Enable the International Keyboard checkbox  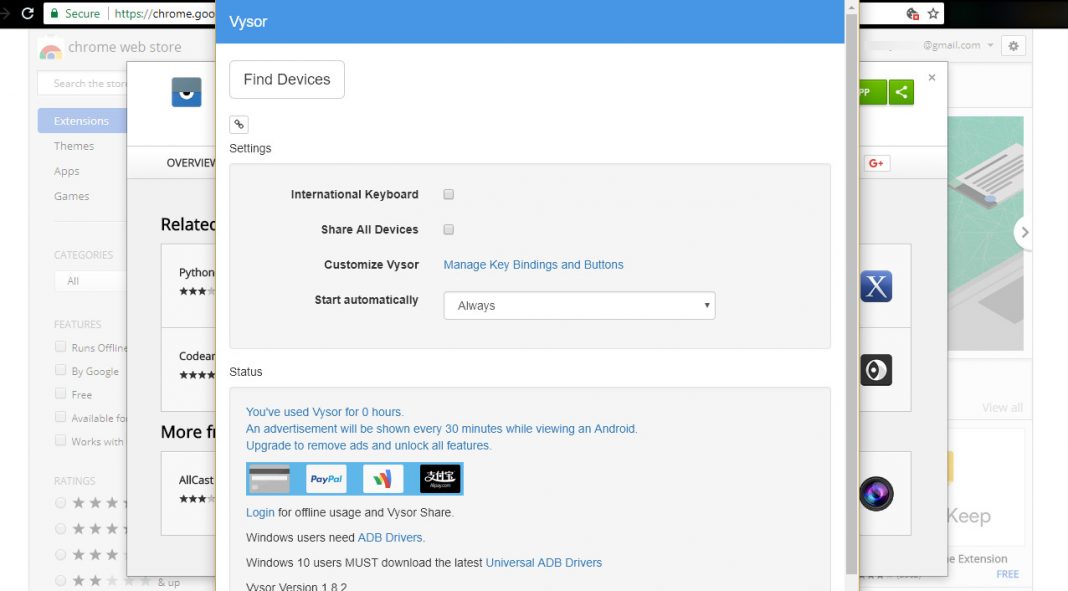[x=448, y=194]
